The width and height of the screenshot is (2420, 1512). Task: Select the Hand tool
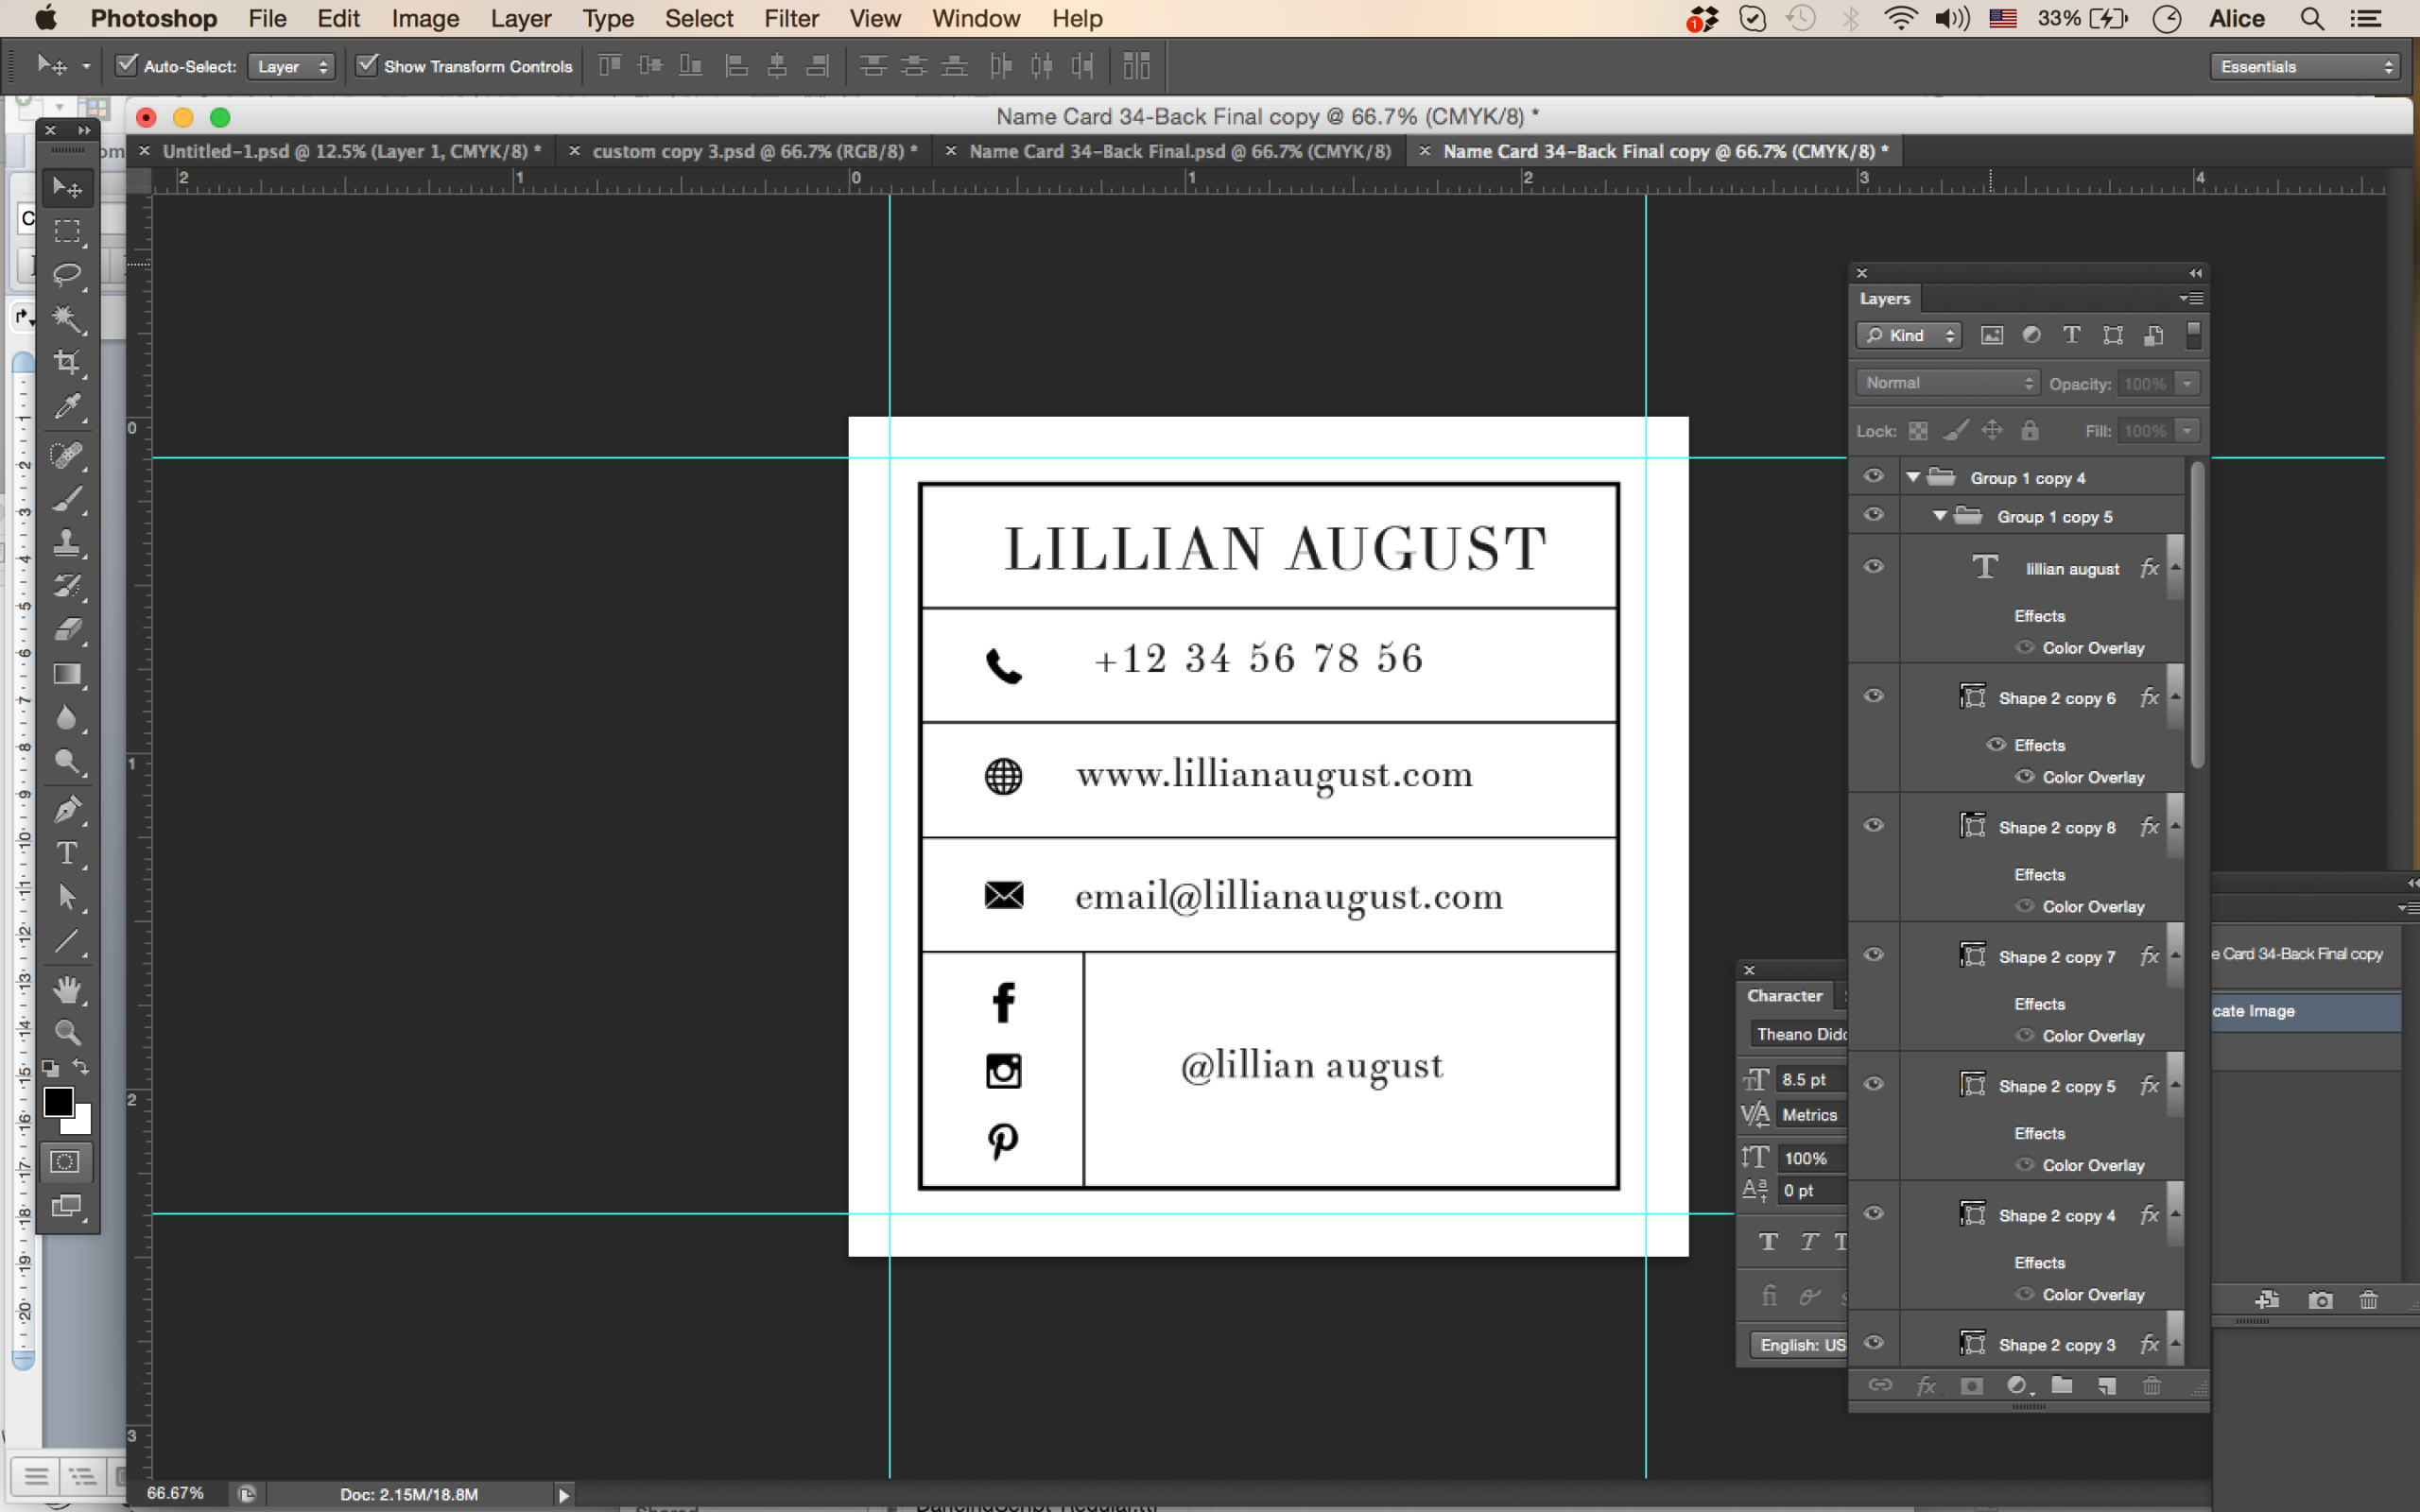(67, 989)
